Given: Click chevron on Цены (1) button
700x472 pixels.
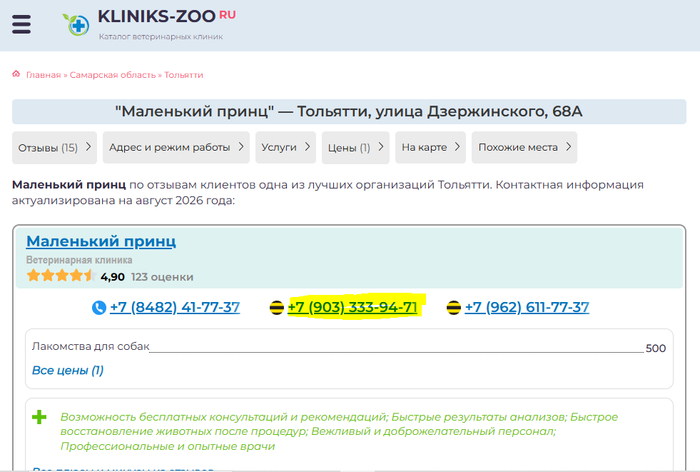Looking at the screenshot, I should (x=381, y=146).
